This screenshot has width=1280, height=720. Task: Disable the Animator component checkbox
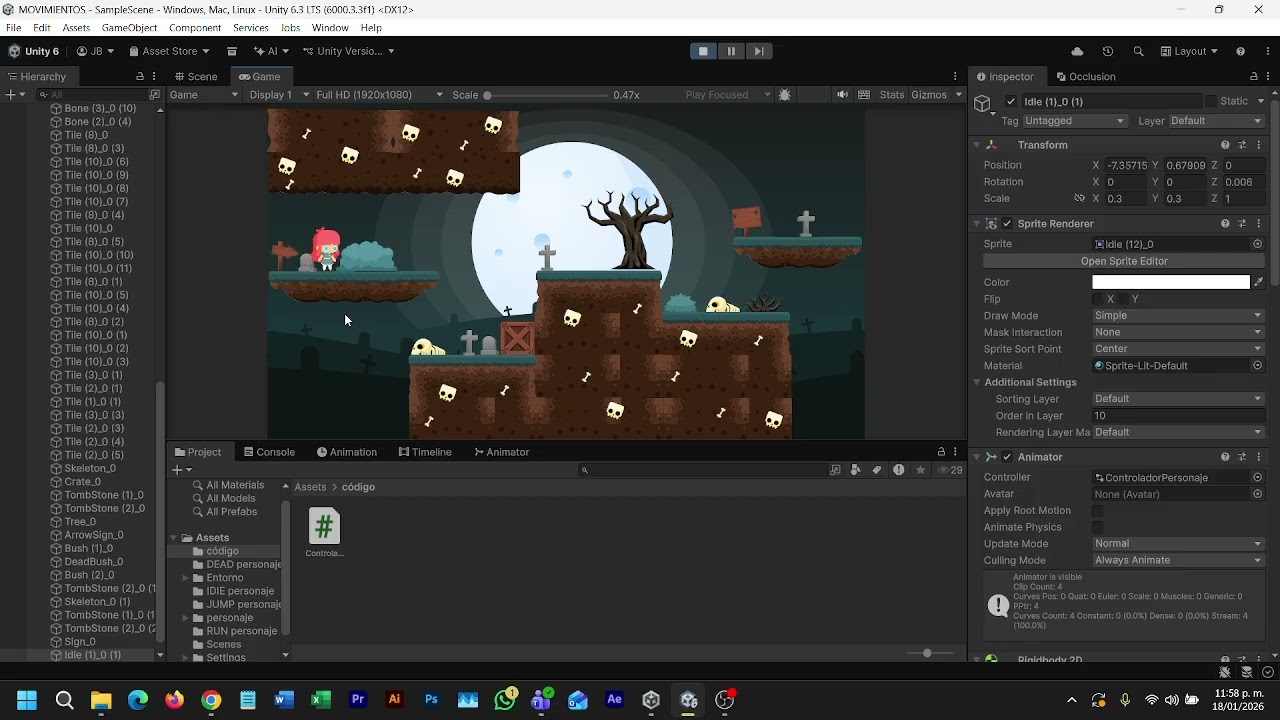tap(1007, 457)
